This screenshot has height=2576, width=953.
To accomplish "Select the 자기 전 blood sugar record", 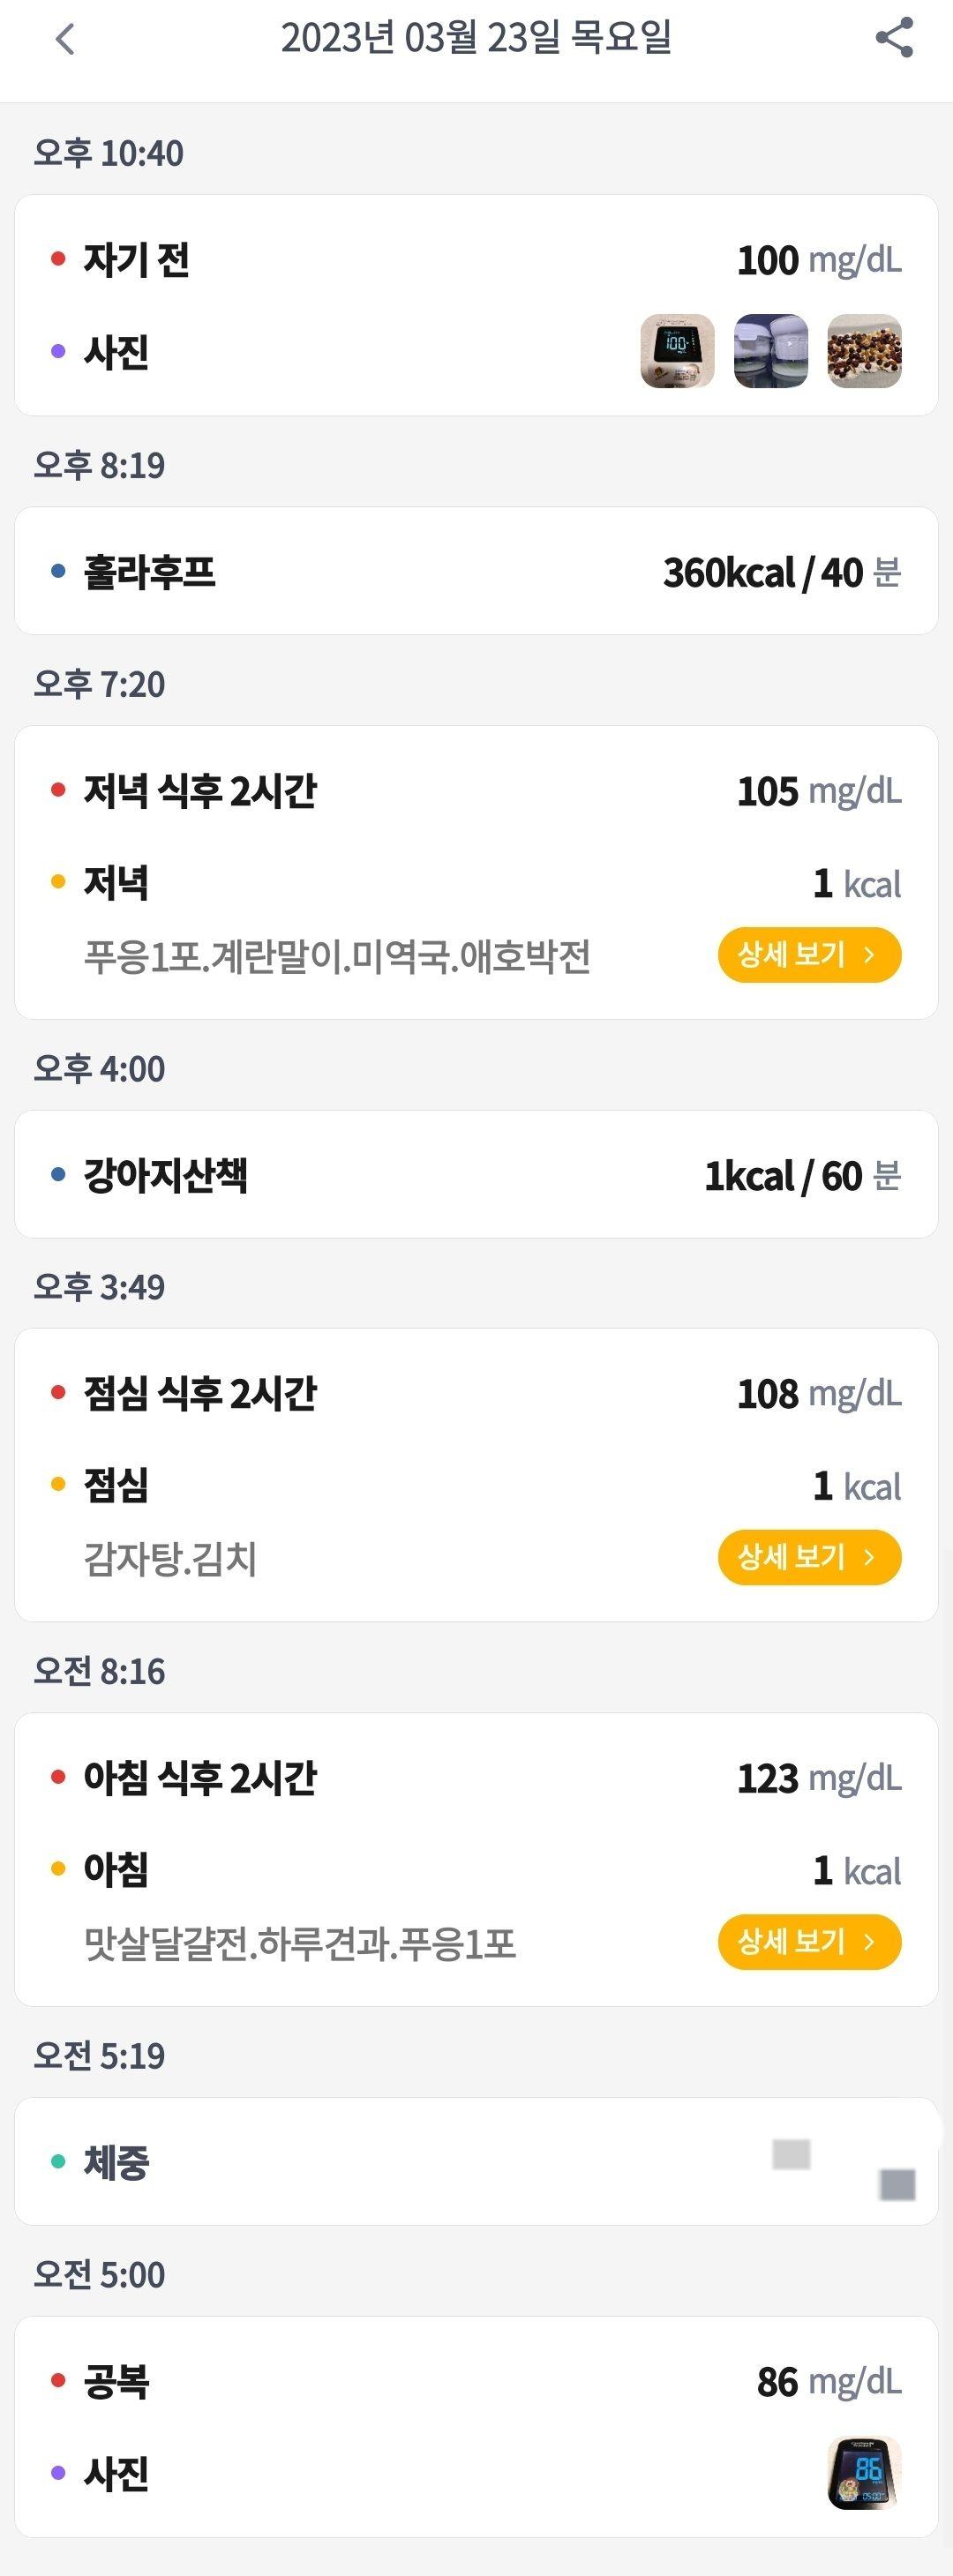I will [x=476, y=259].
